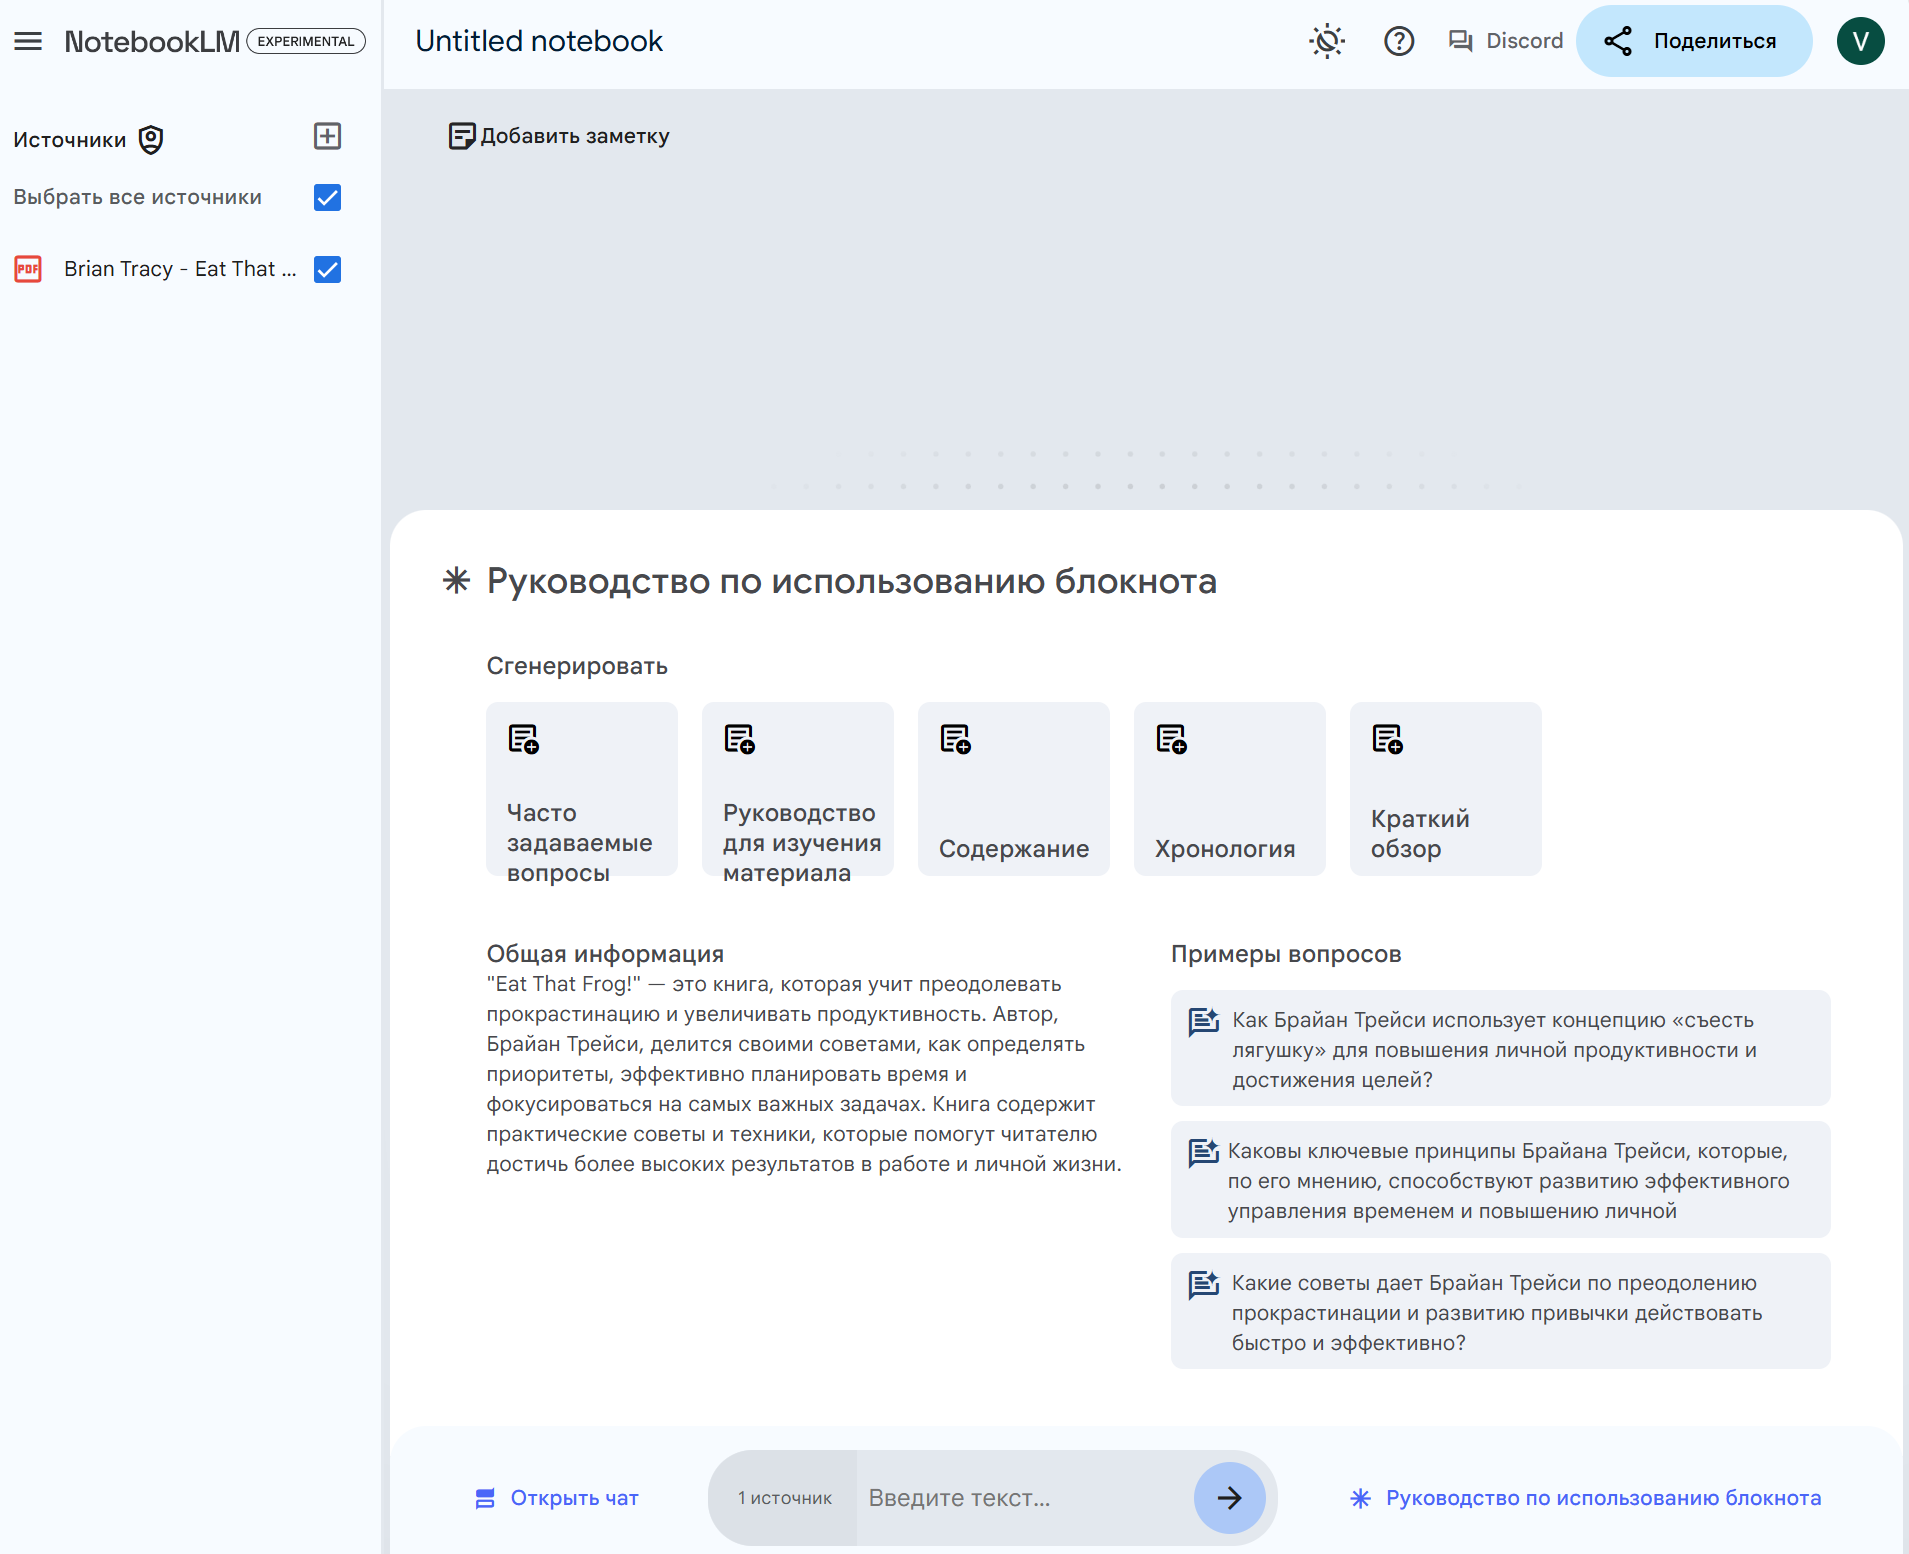Toggle the light/dark theme icon
Image resolution: width=1909 pixels, height=1554 pixels.
click(x=1327, y=41)
